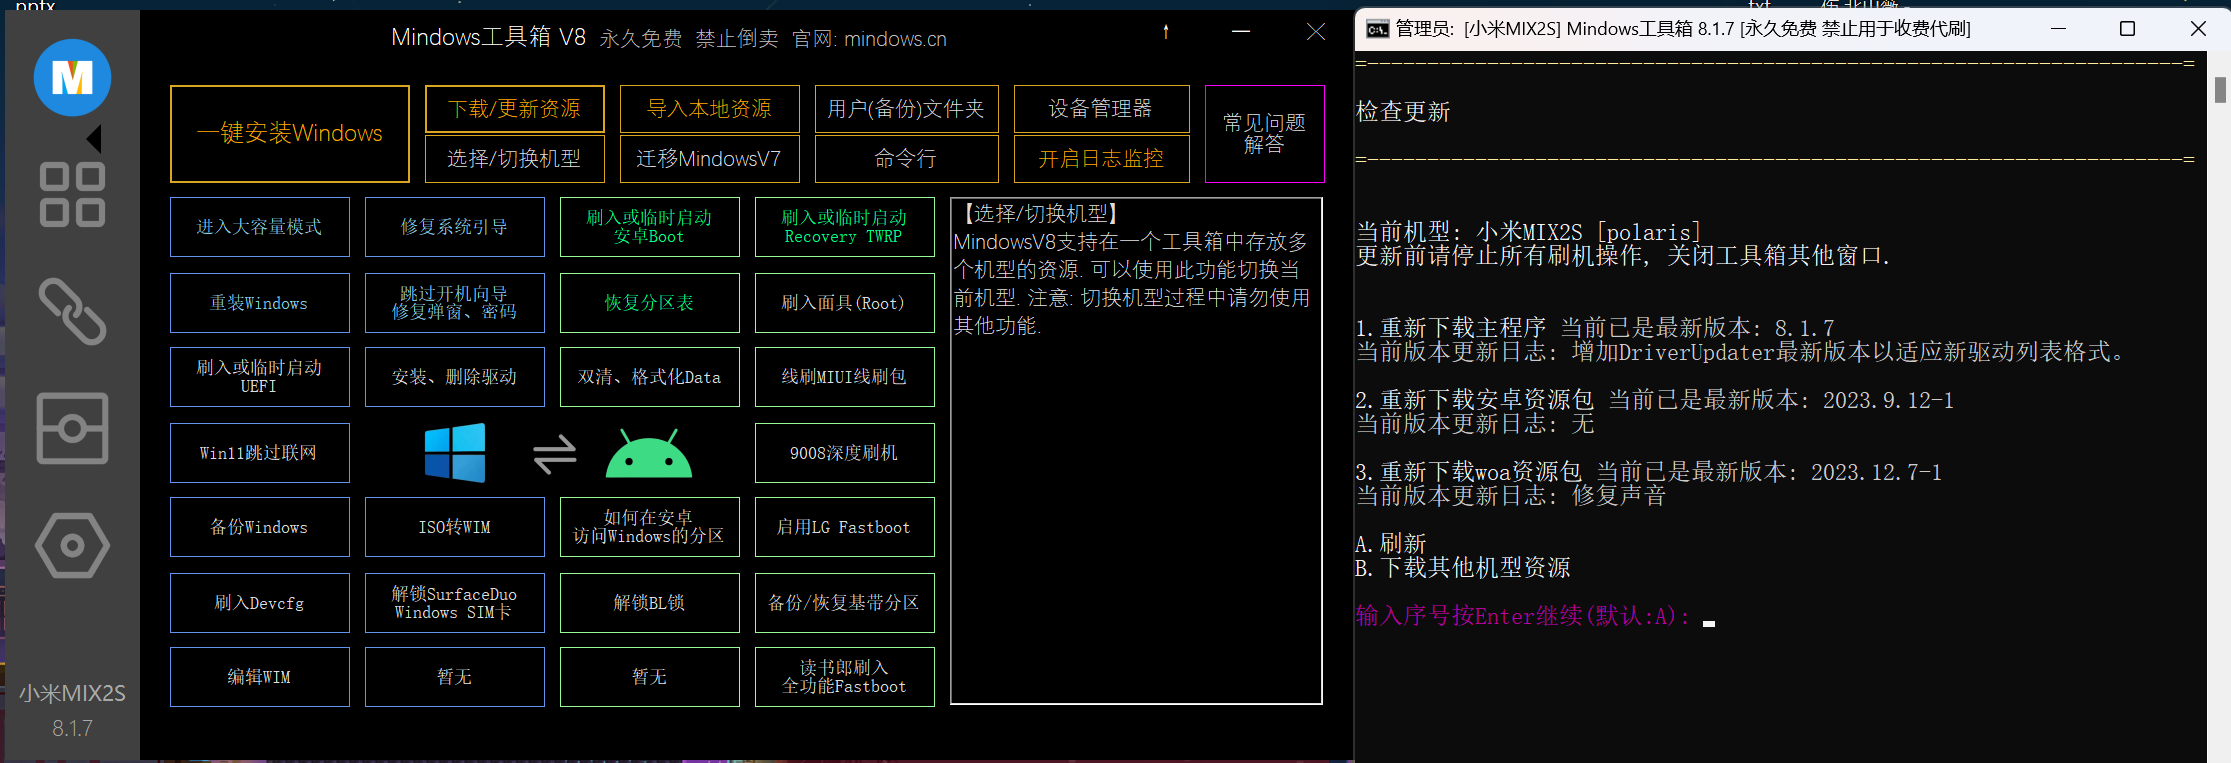Open 设备管理器

tap(1102, 109)
